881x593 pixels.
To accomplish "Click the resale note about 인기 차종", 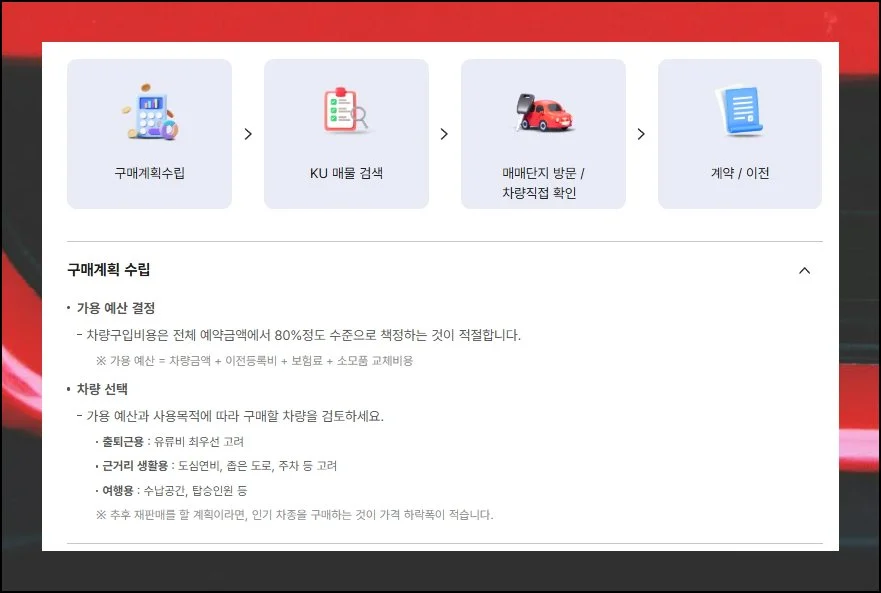I will [294, 515].
